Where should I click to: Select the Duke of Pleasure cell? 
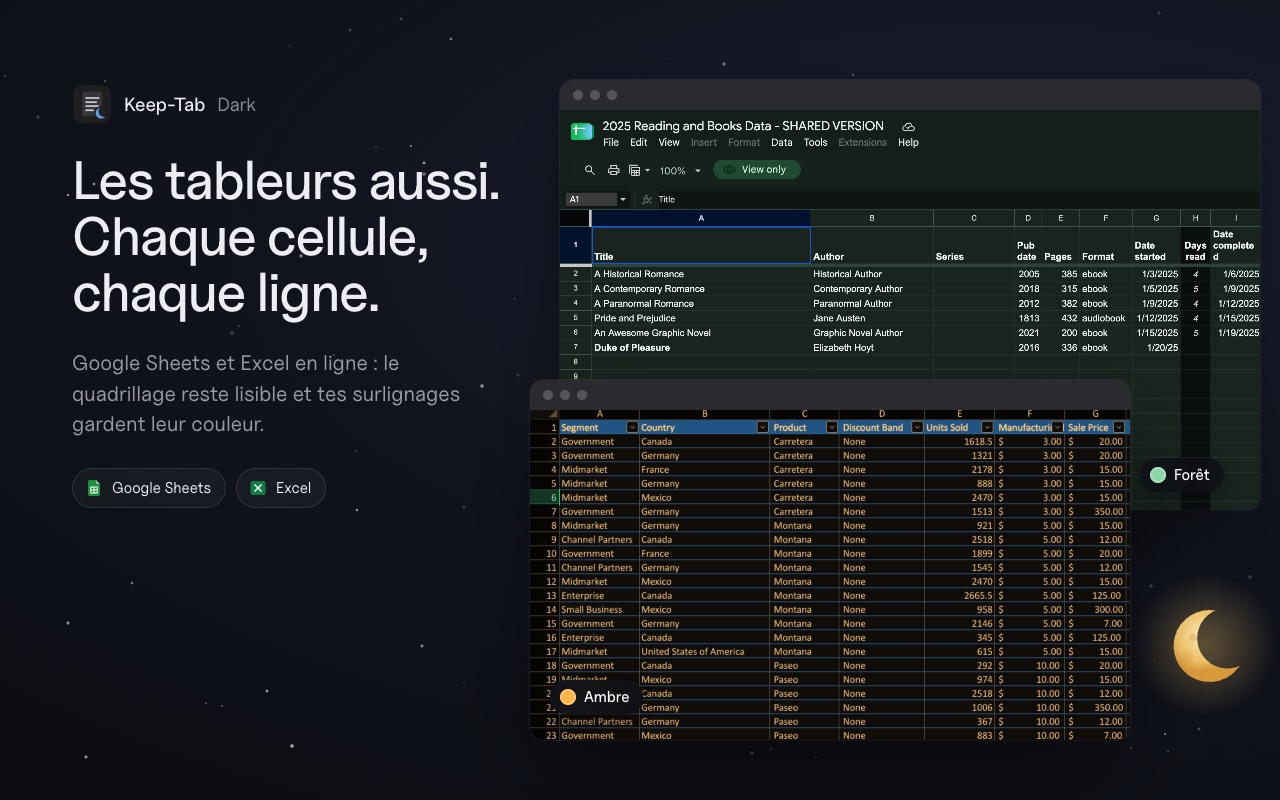701,347
